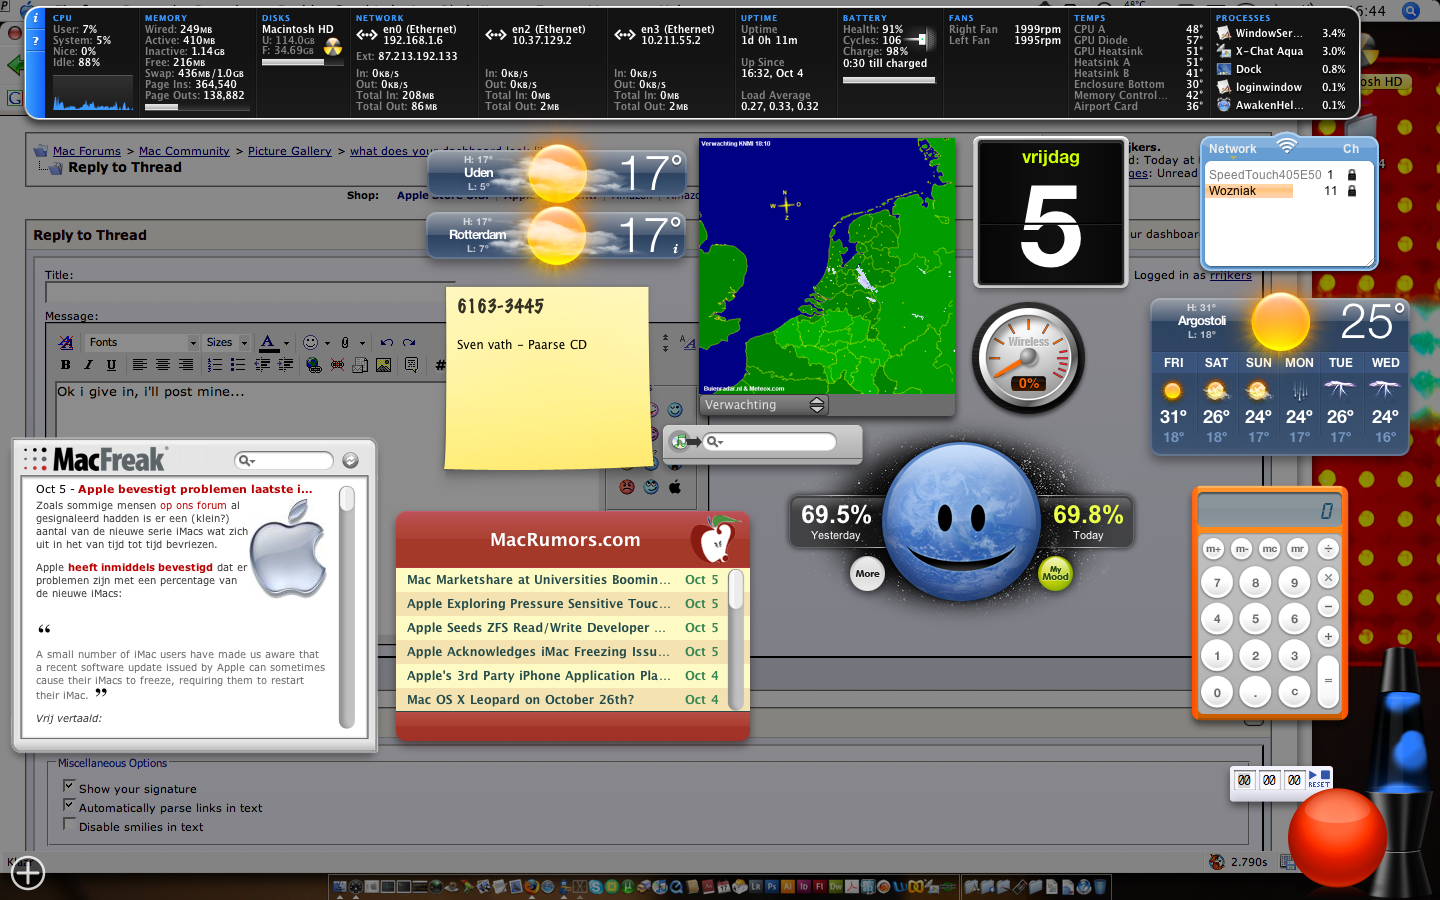Click the Spotlight magnifier in menu bar
The height and width of the screenshot is (900, 1440).
click(x=1410, y=11)
